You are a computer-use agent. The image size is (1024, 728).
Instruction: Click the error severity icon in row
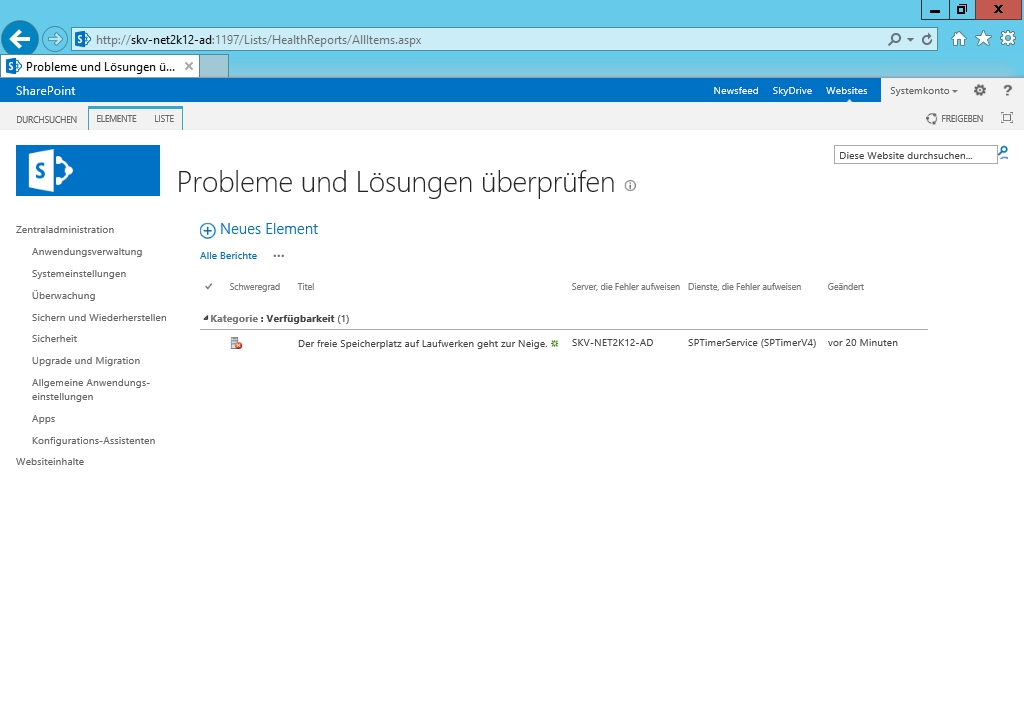pos(236,343)
